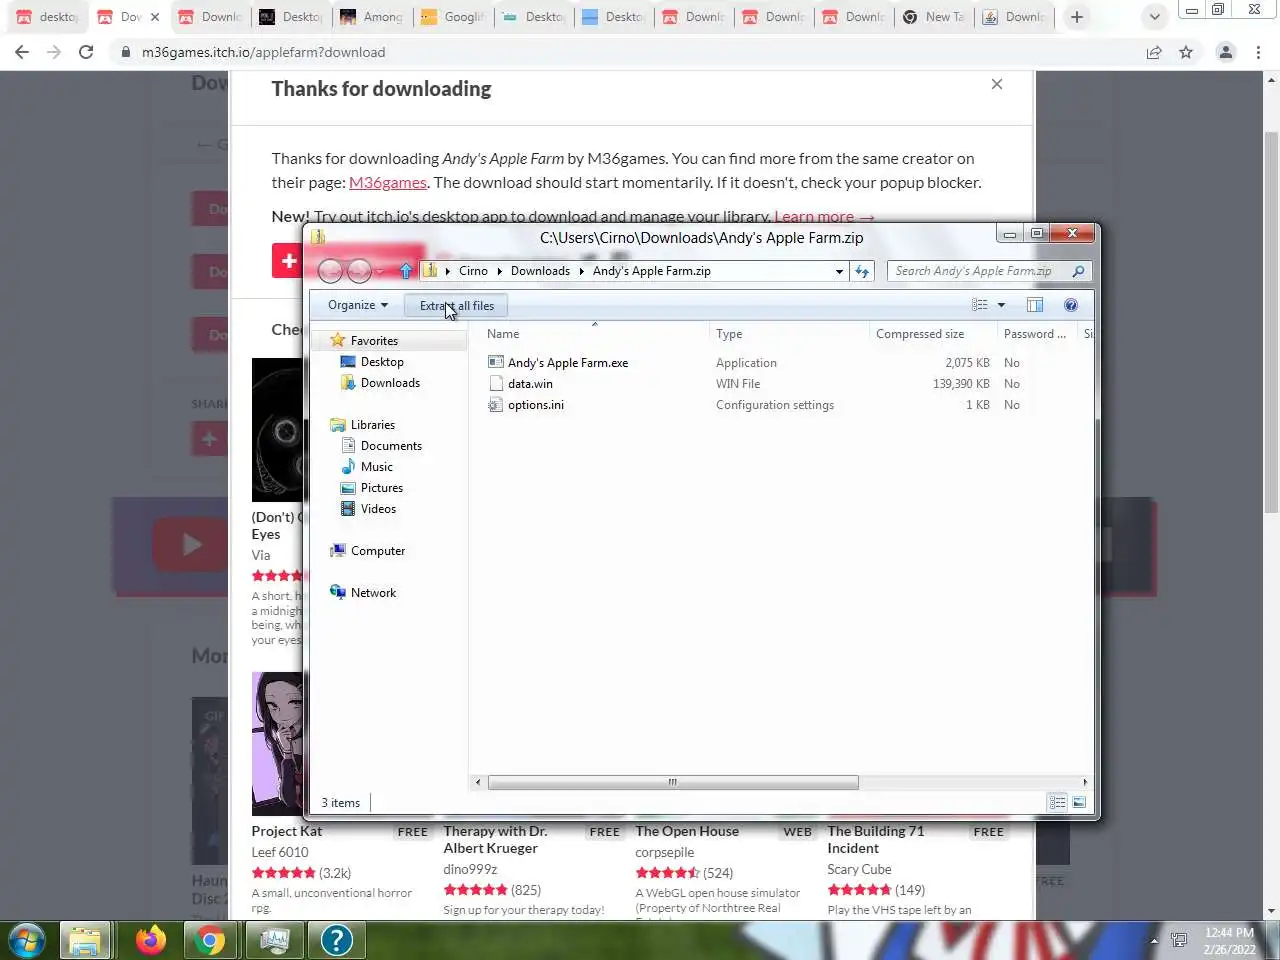Open Documents library
1280x960 pixels.
pyautogui.click(x=391, y=446)
